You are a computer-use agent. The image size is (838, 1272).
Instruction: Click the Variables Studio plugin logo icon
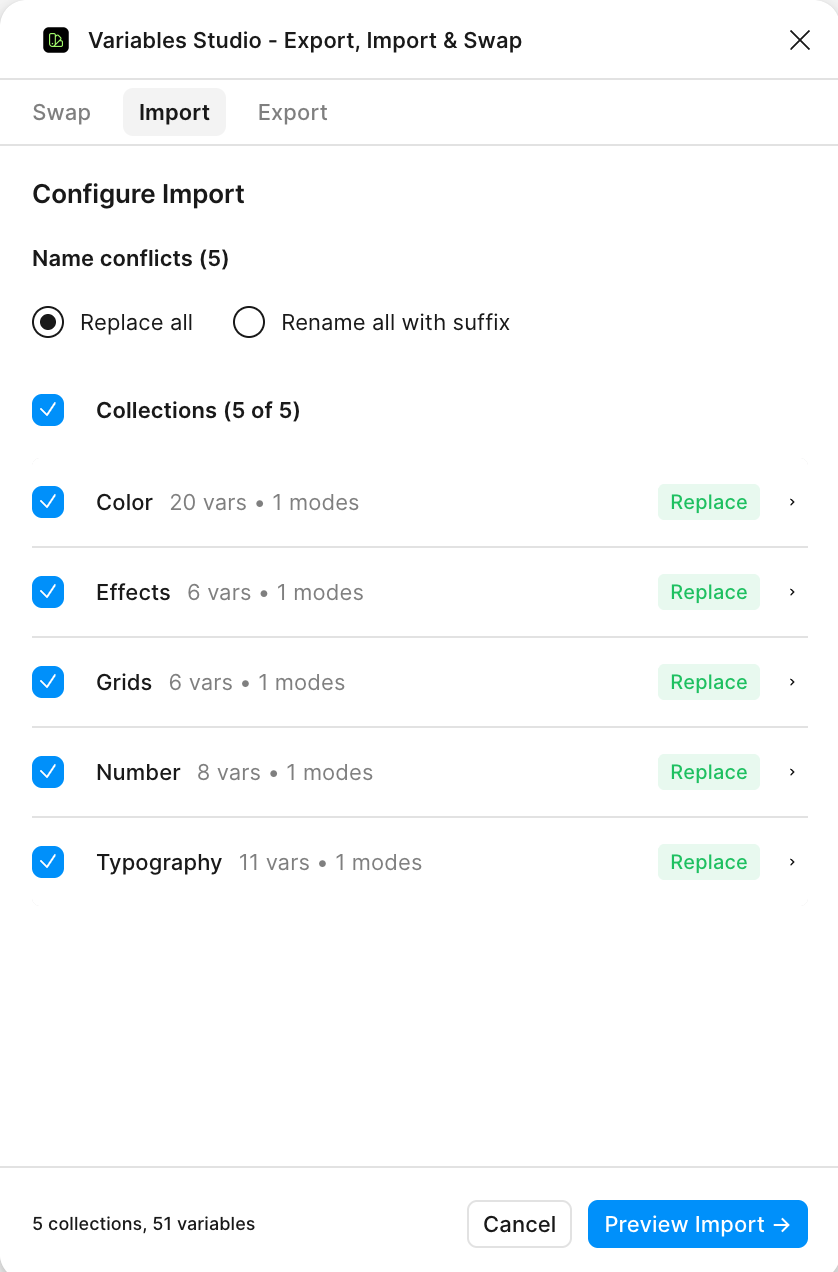(x=56, y=40)
